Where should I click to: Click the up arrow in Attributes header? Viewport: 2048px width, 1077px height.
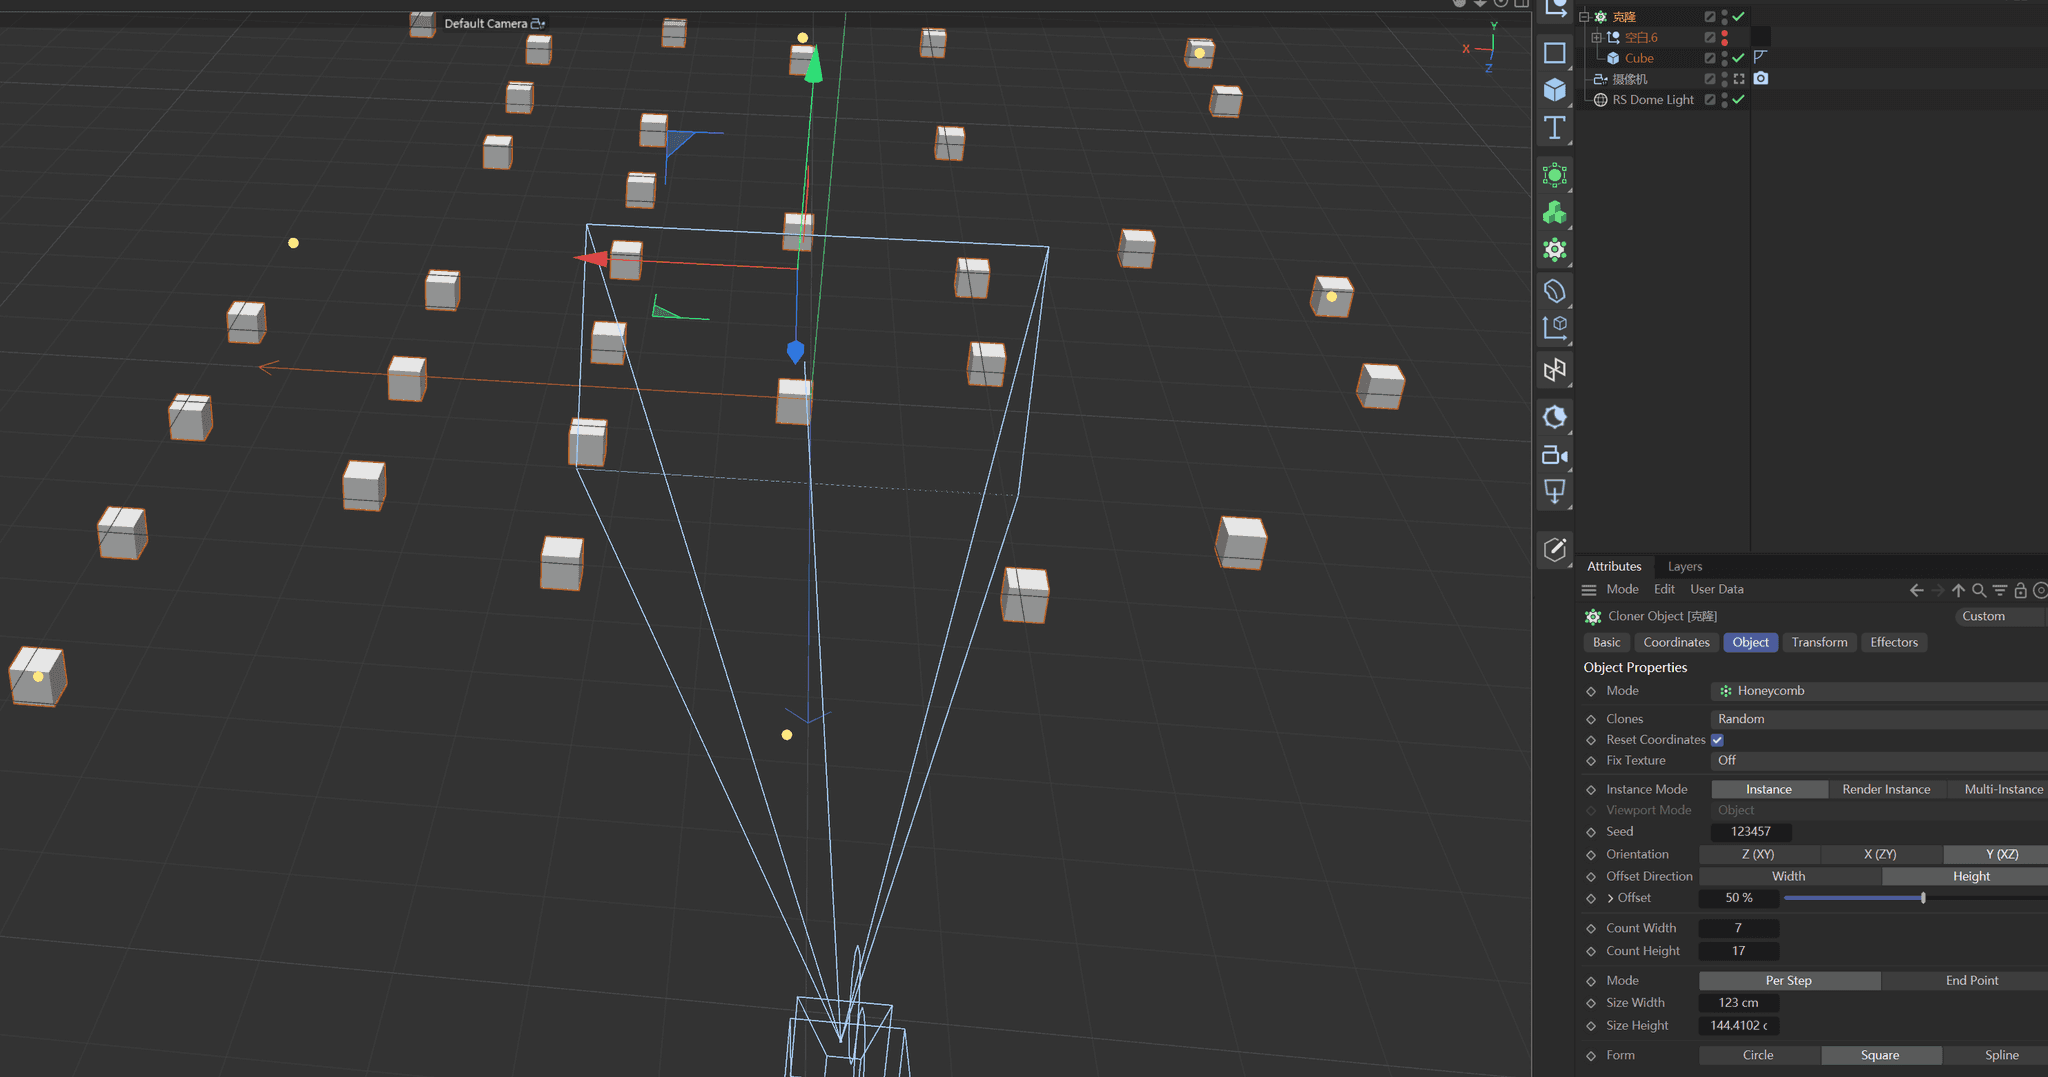(1958, 590)
